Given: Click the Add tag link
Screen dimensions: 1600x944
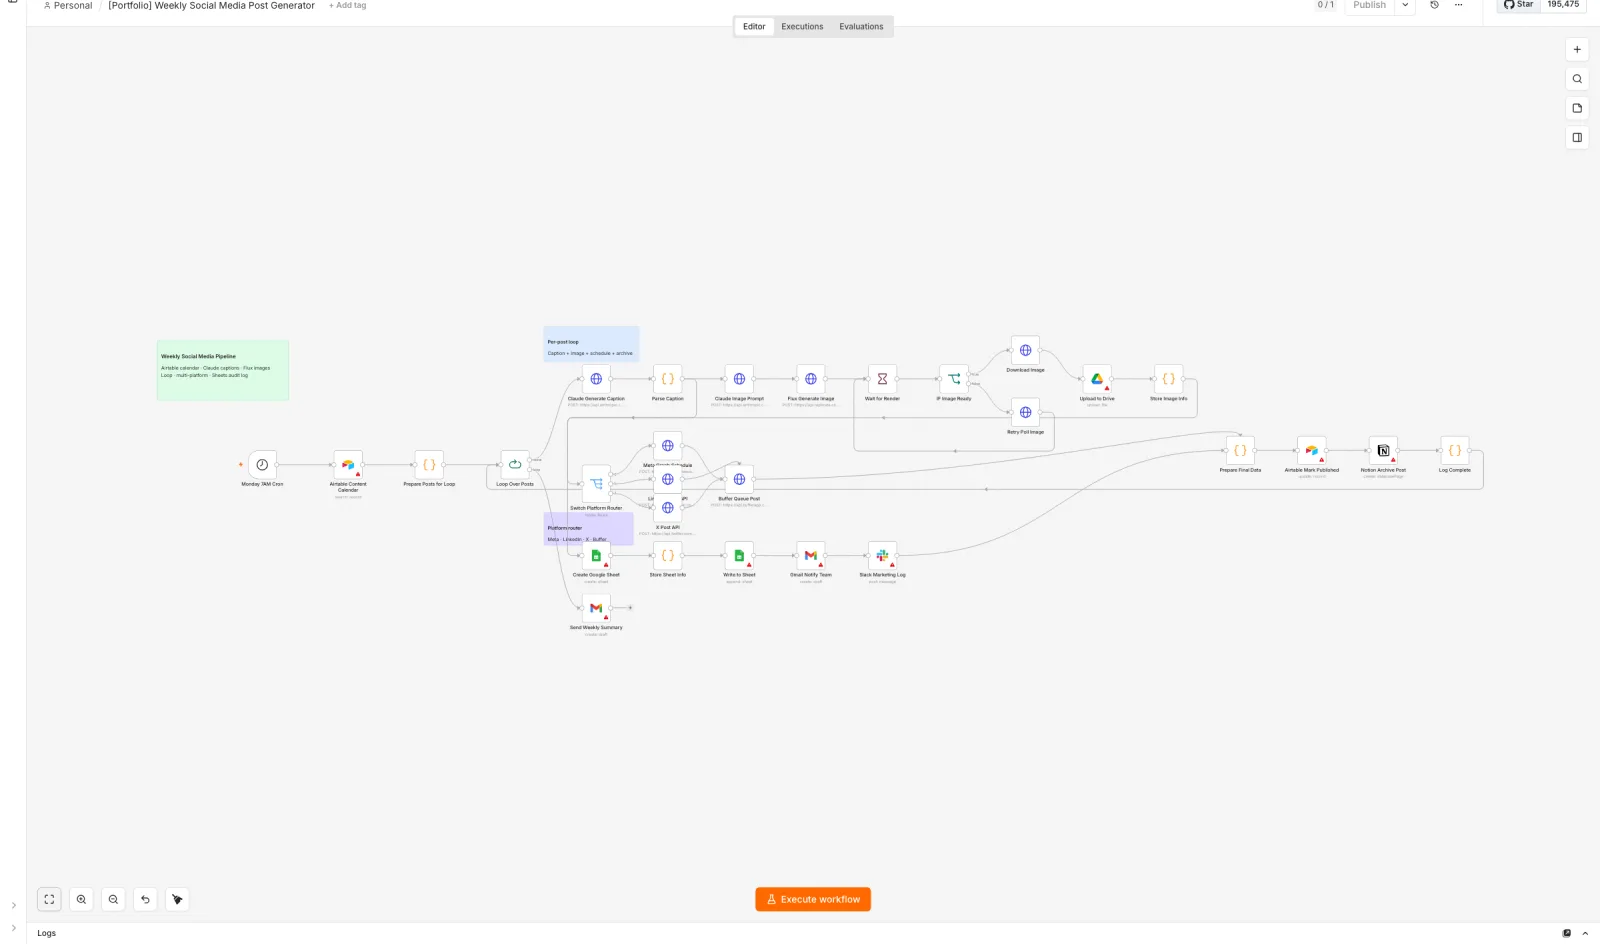Looking at the screenshot, I should coord(348,6).
